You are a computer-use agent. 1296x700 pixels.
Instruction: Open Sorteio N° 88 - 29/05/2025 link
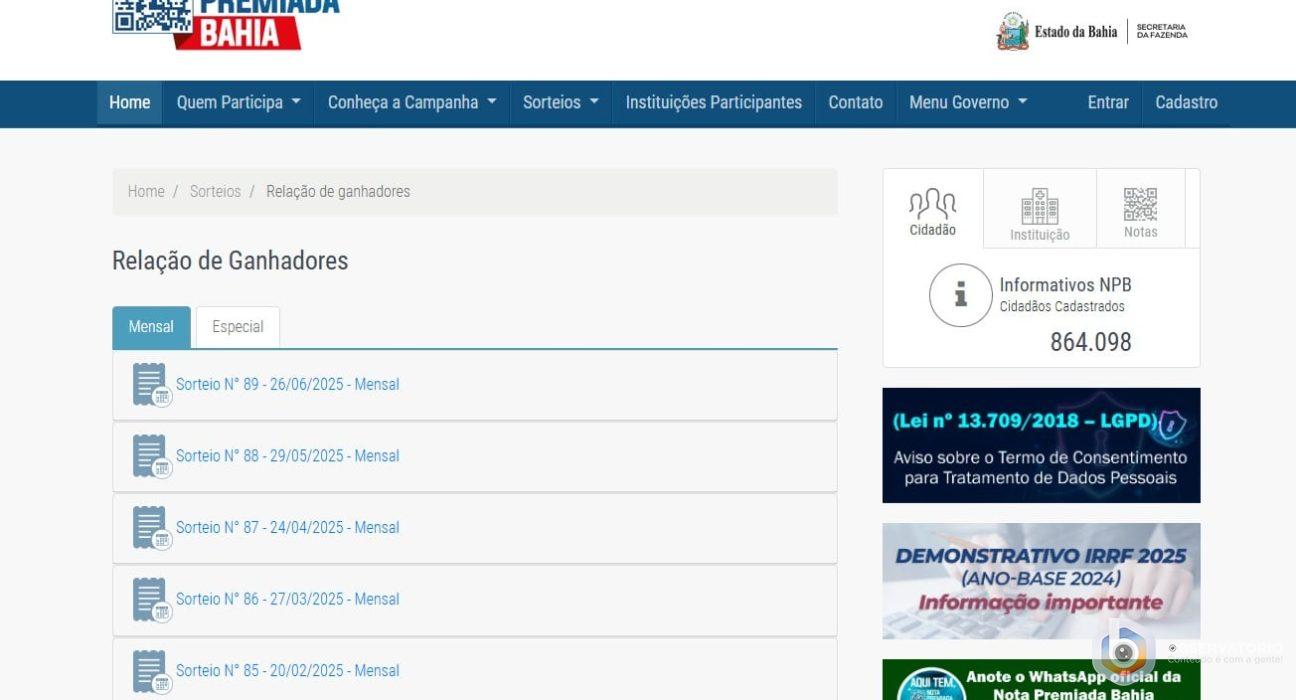coord(287,456)
